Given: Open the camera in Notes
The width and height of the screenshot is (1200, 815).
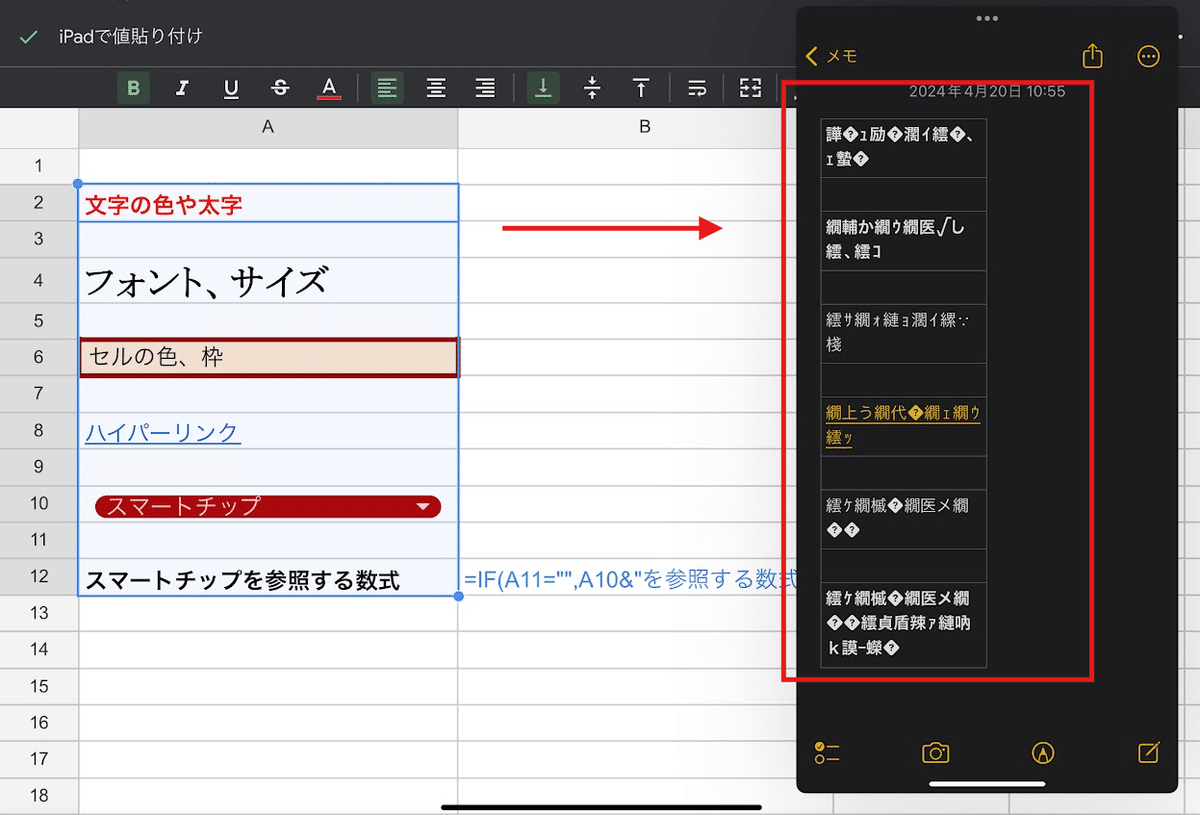Looking at the screenshot, I should (x=935, y=753).
